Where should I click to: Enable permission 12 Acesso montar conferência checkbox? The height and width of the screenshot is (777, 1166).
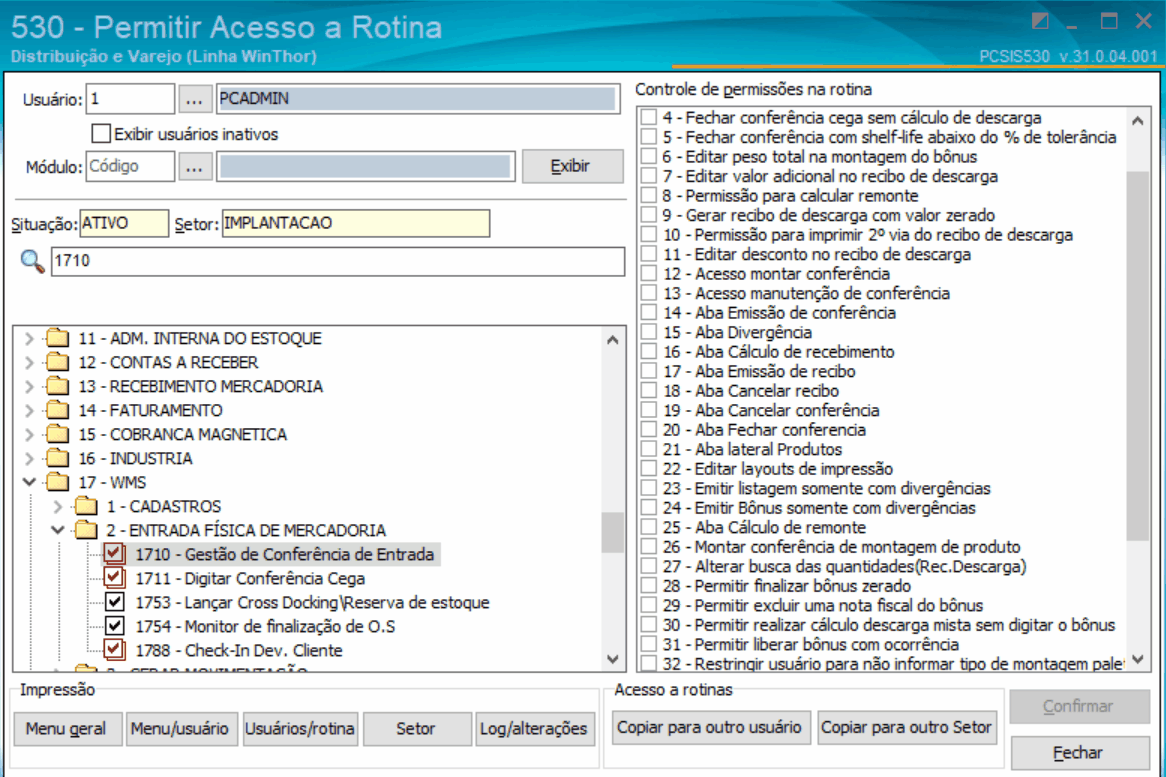click(x=649, y=274)
